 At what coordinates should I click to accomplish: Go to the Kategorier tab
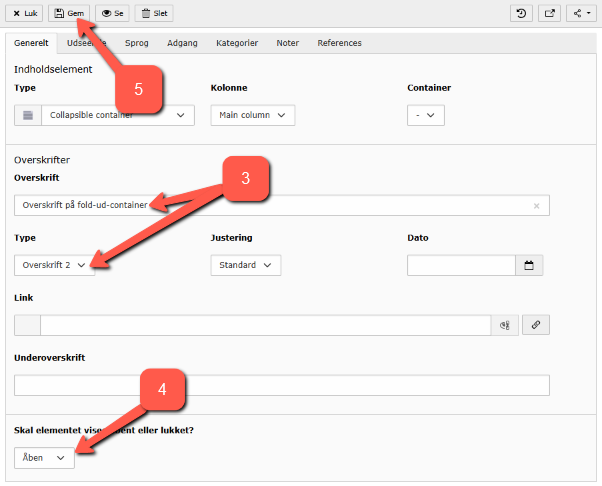point(237,43)
